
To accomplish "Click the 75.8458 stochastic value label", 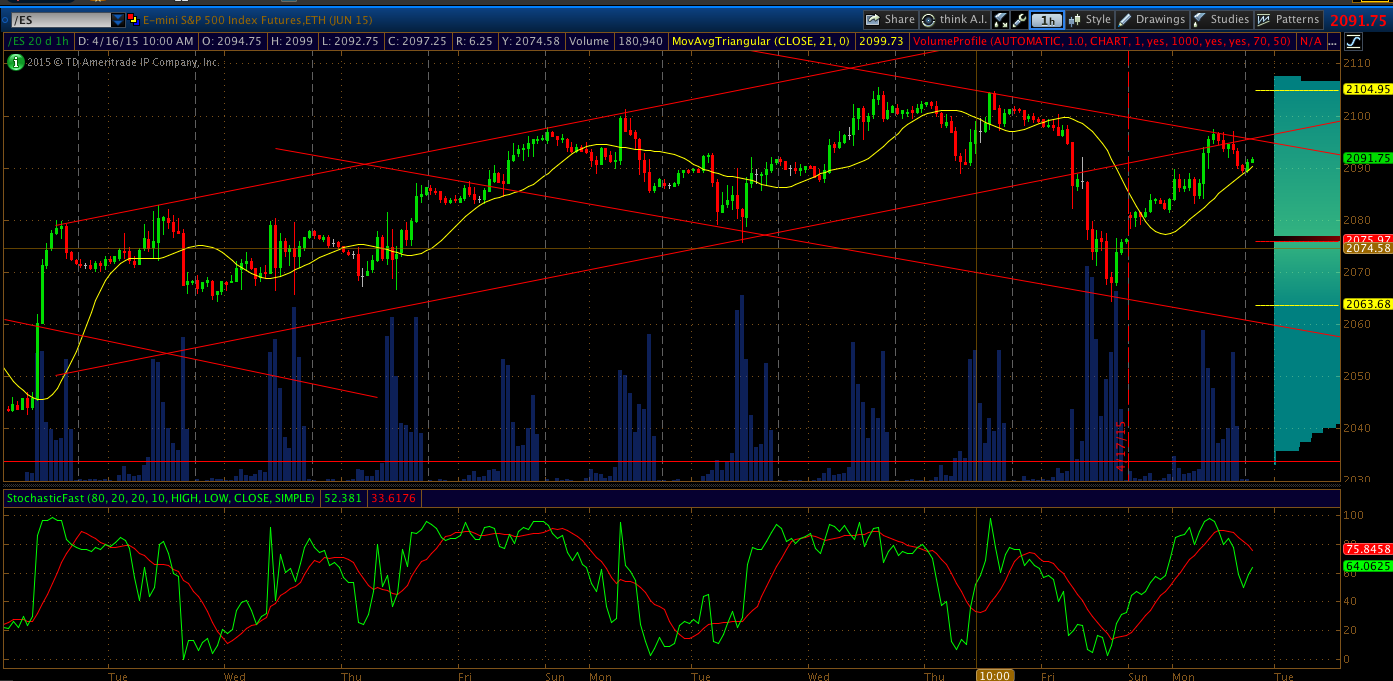I will point(1368,549).
